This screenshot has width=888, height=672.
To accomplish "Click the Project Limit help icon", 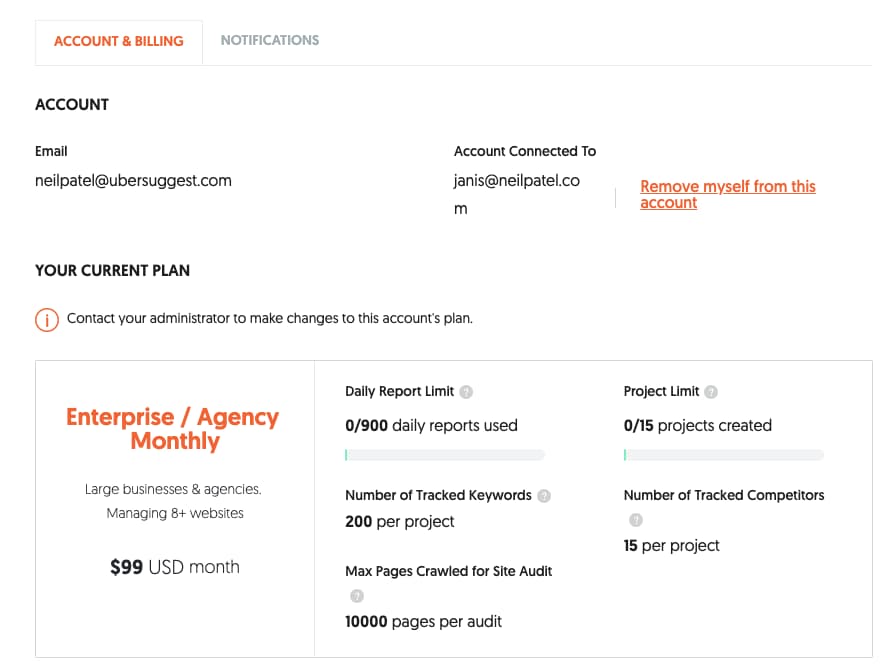I will (x=711, y=392).
